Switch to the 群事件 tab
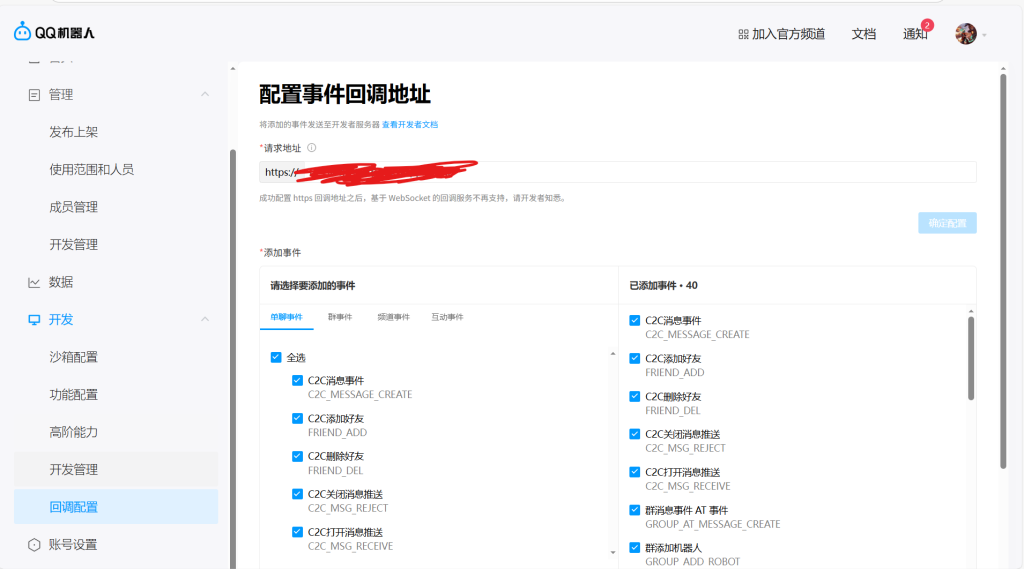1024x569 pixels. 340,317
